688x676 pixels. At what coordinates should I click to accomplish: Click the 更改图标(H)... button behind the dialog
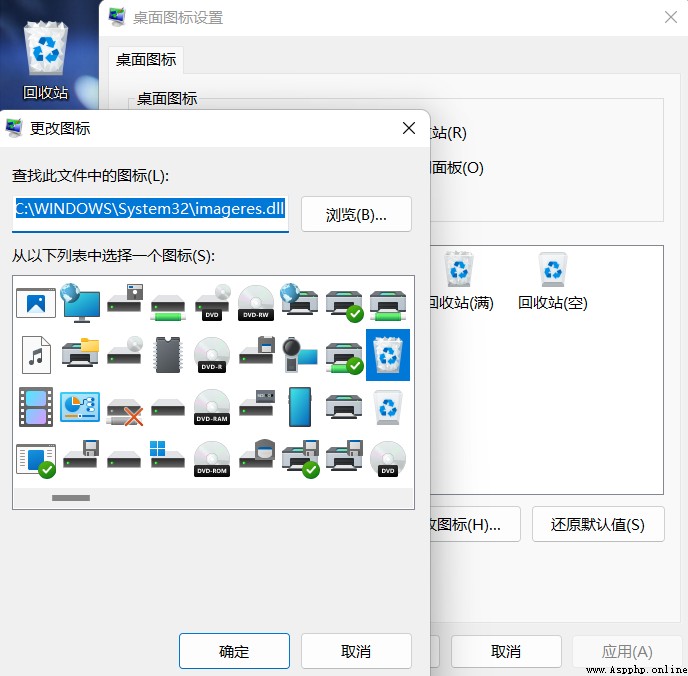[475, 524]
